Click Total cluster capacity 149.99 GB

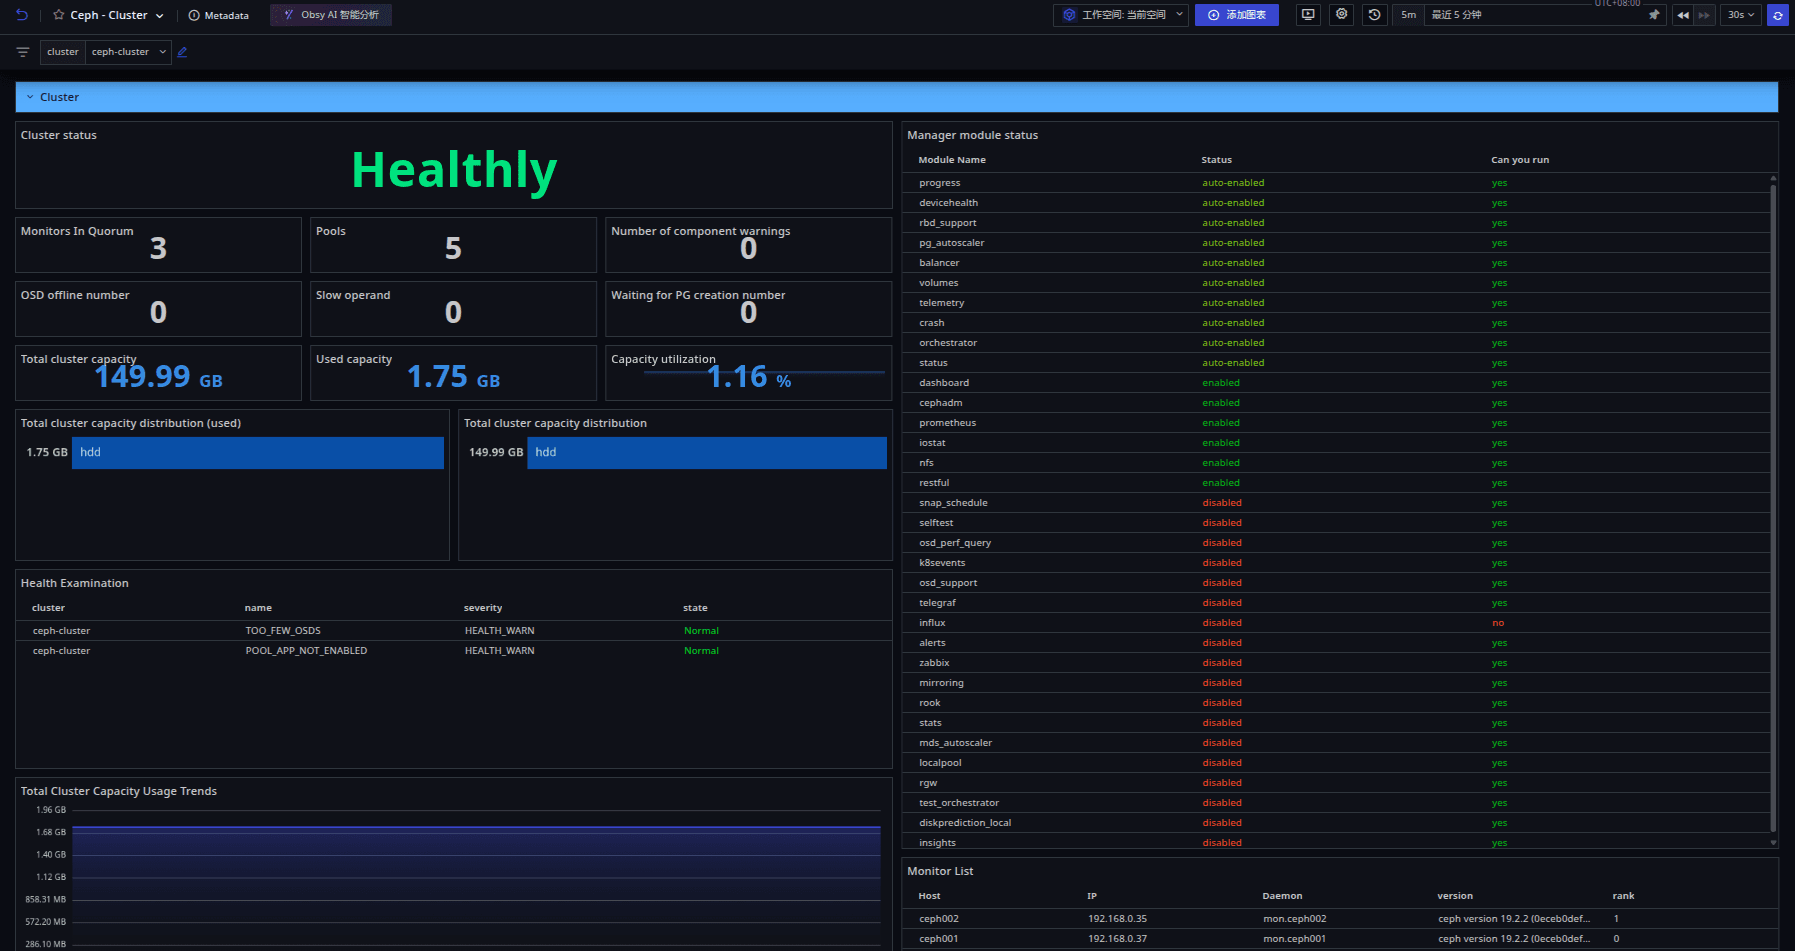point(158,377)
